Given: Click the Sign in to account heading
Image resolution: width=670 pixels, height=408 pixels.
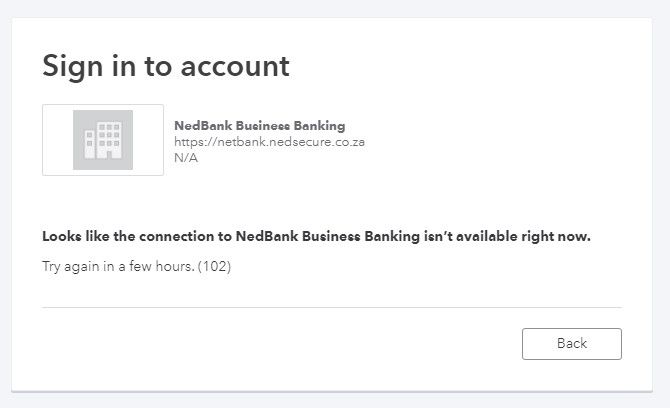Looking at the screenshot, I should [x=166, y=66].
